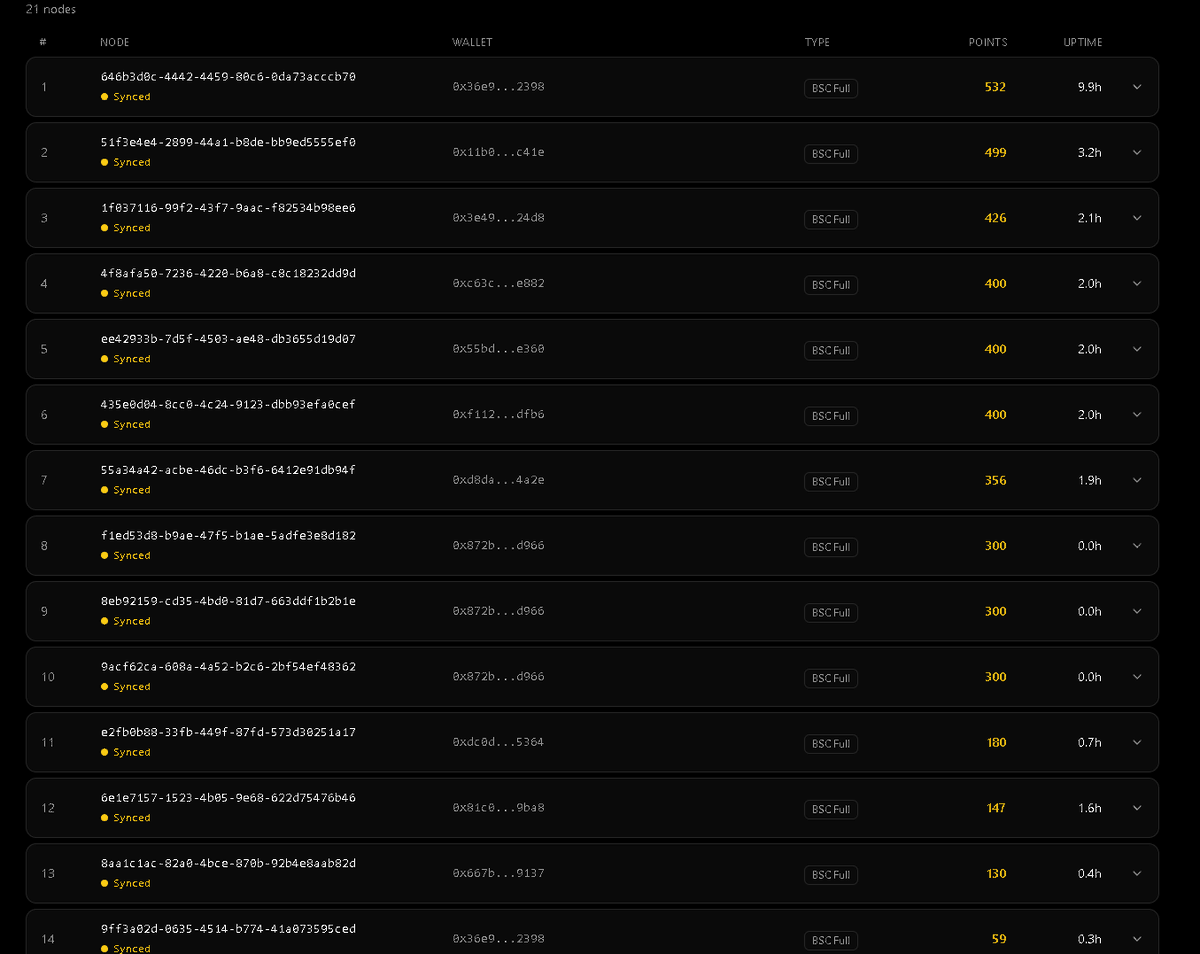1200x954 pixels.
Task: Click node ID 51f3e4e4-2899-44a1-b8de-bb9ed5555ef0
Action: [228, 142]
